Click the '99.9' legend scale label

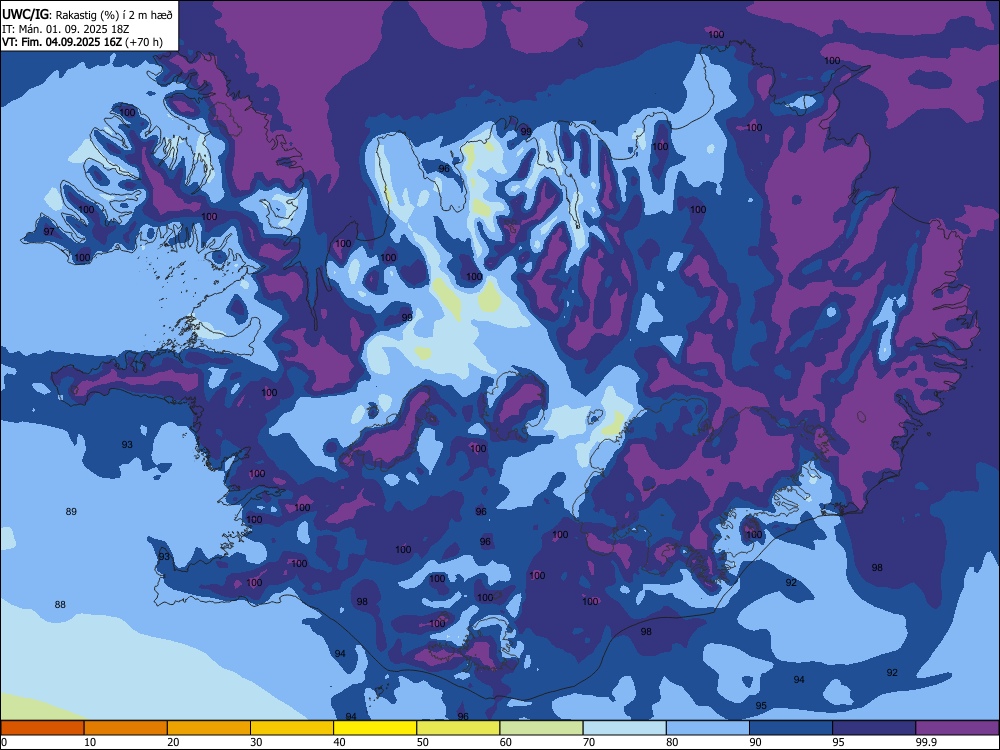tap(925, 742)
